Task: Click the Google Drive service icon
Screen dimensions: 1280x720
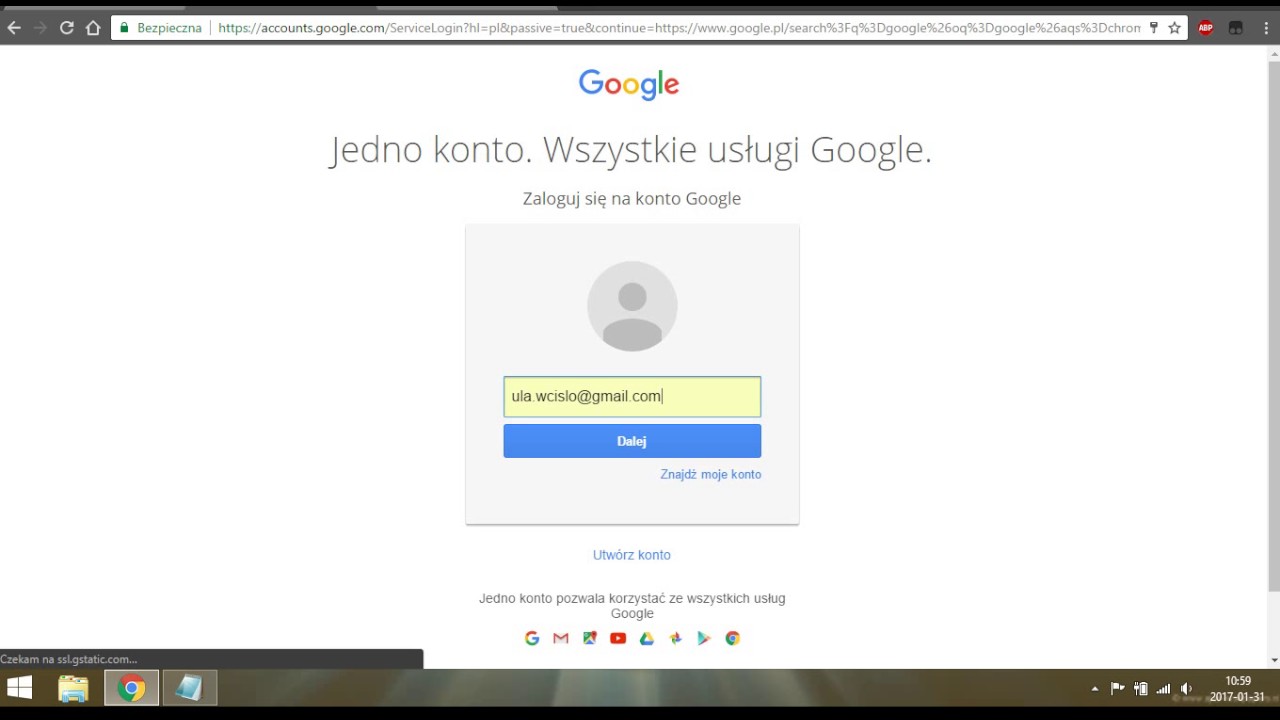Action: [647, 638]
